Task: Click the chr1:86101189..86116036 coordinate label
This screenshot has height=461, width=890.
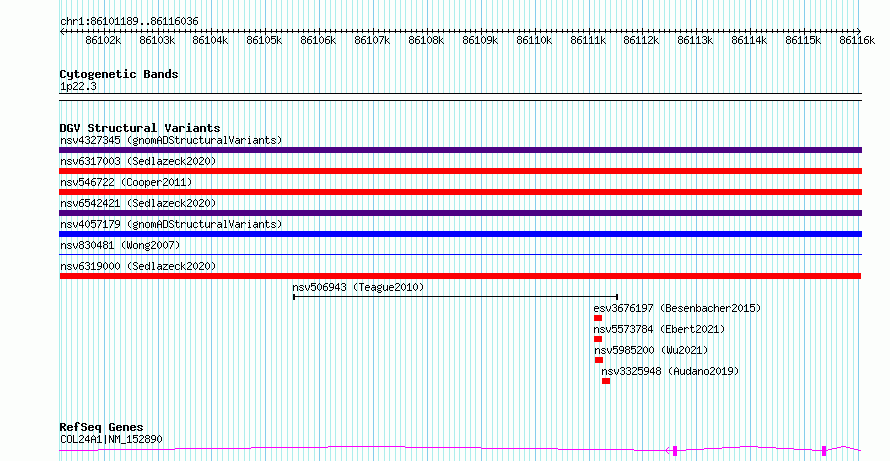Action: click(129, 22)
